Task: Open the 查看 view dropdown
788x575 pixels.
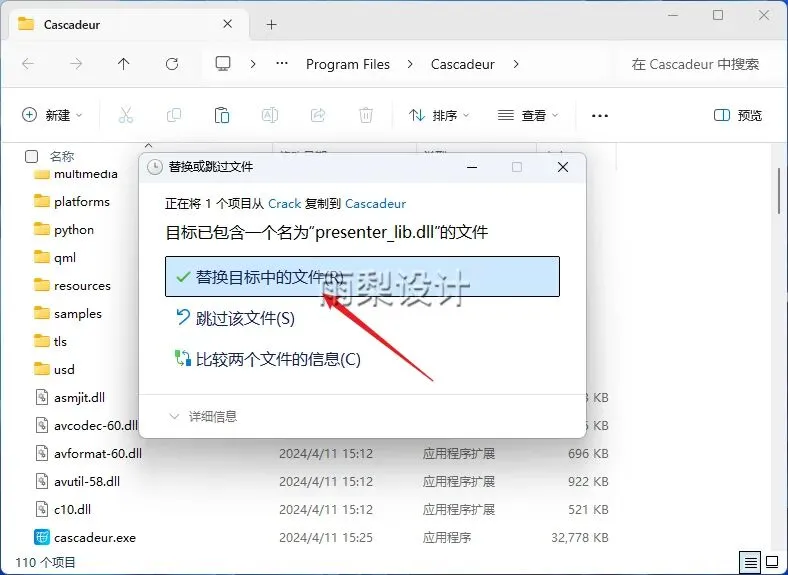Action: coord(528,115)
